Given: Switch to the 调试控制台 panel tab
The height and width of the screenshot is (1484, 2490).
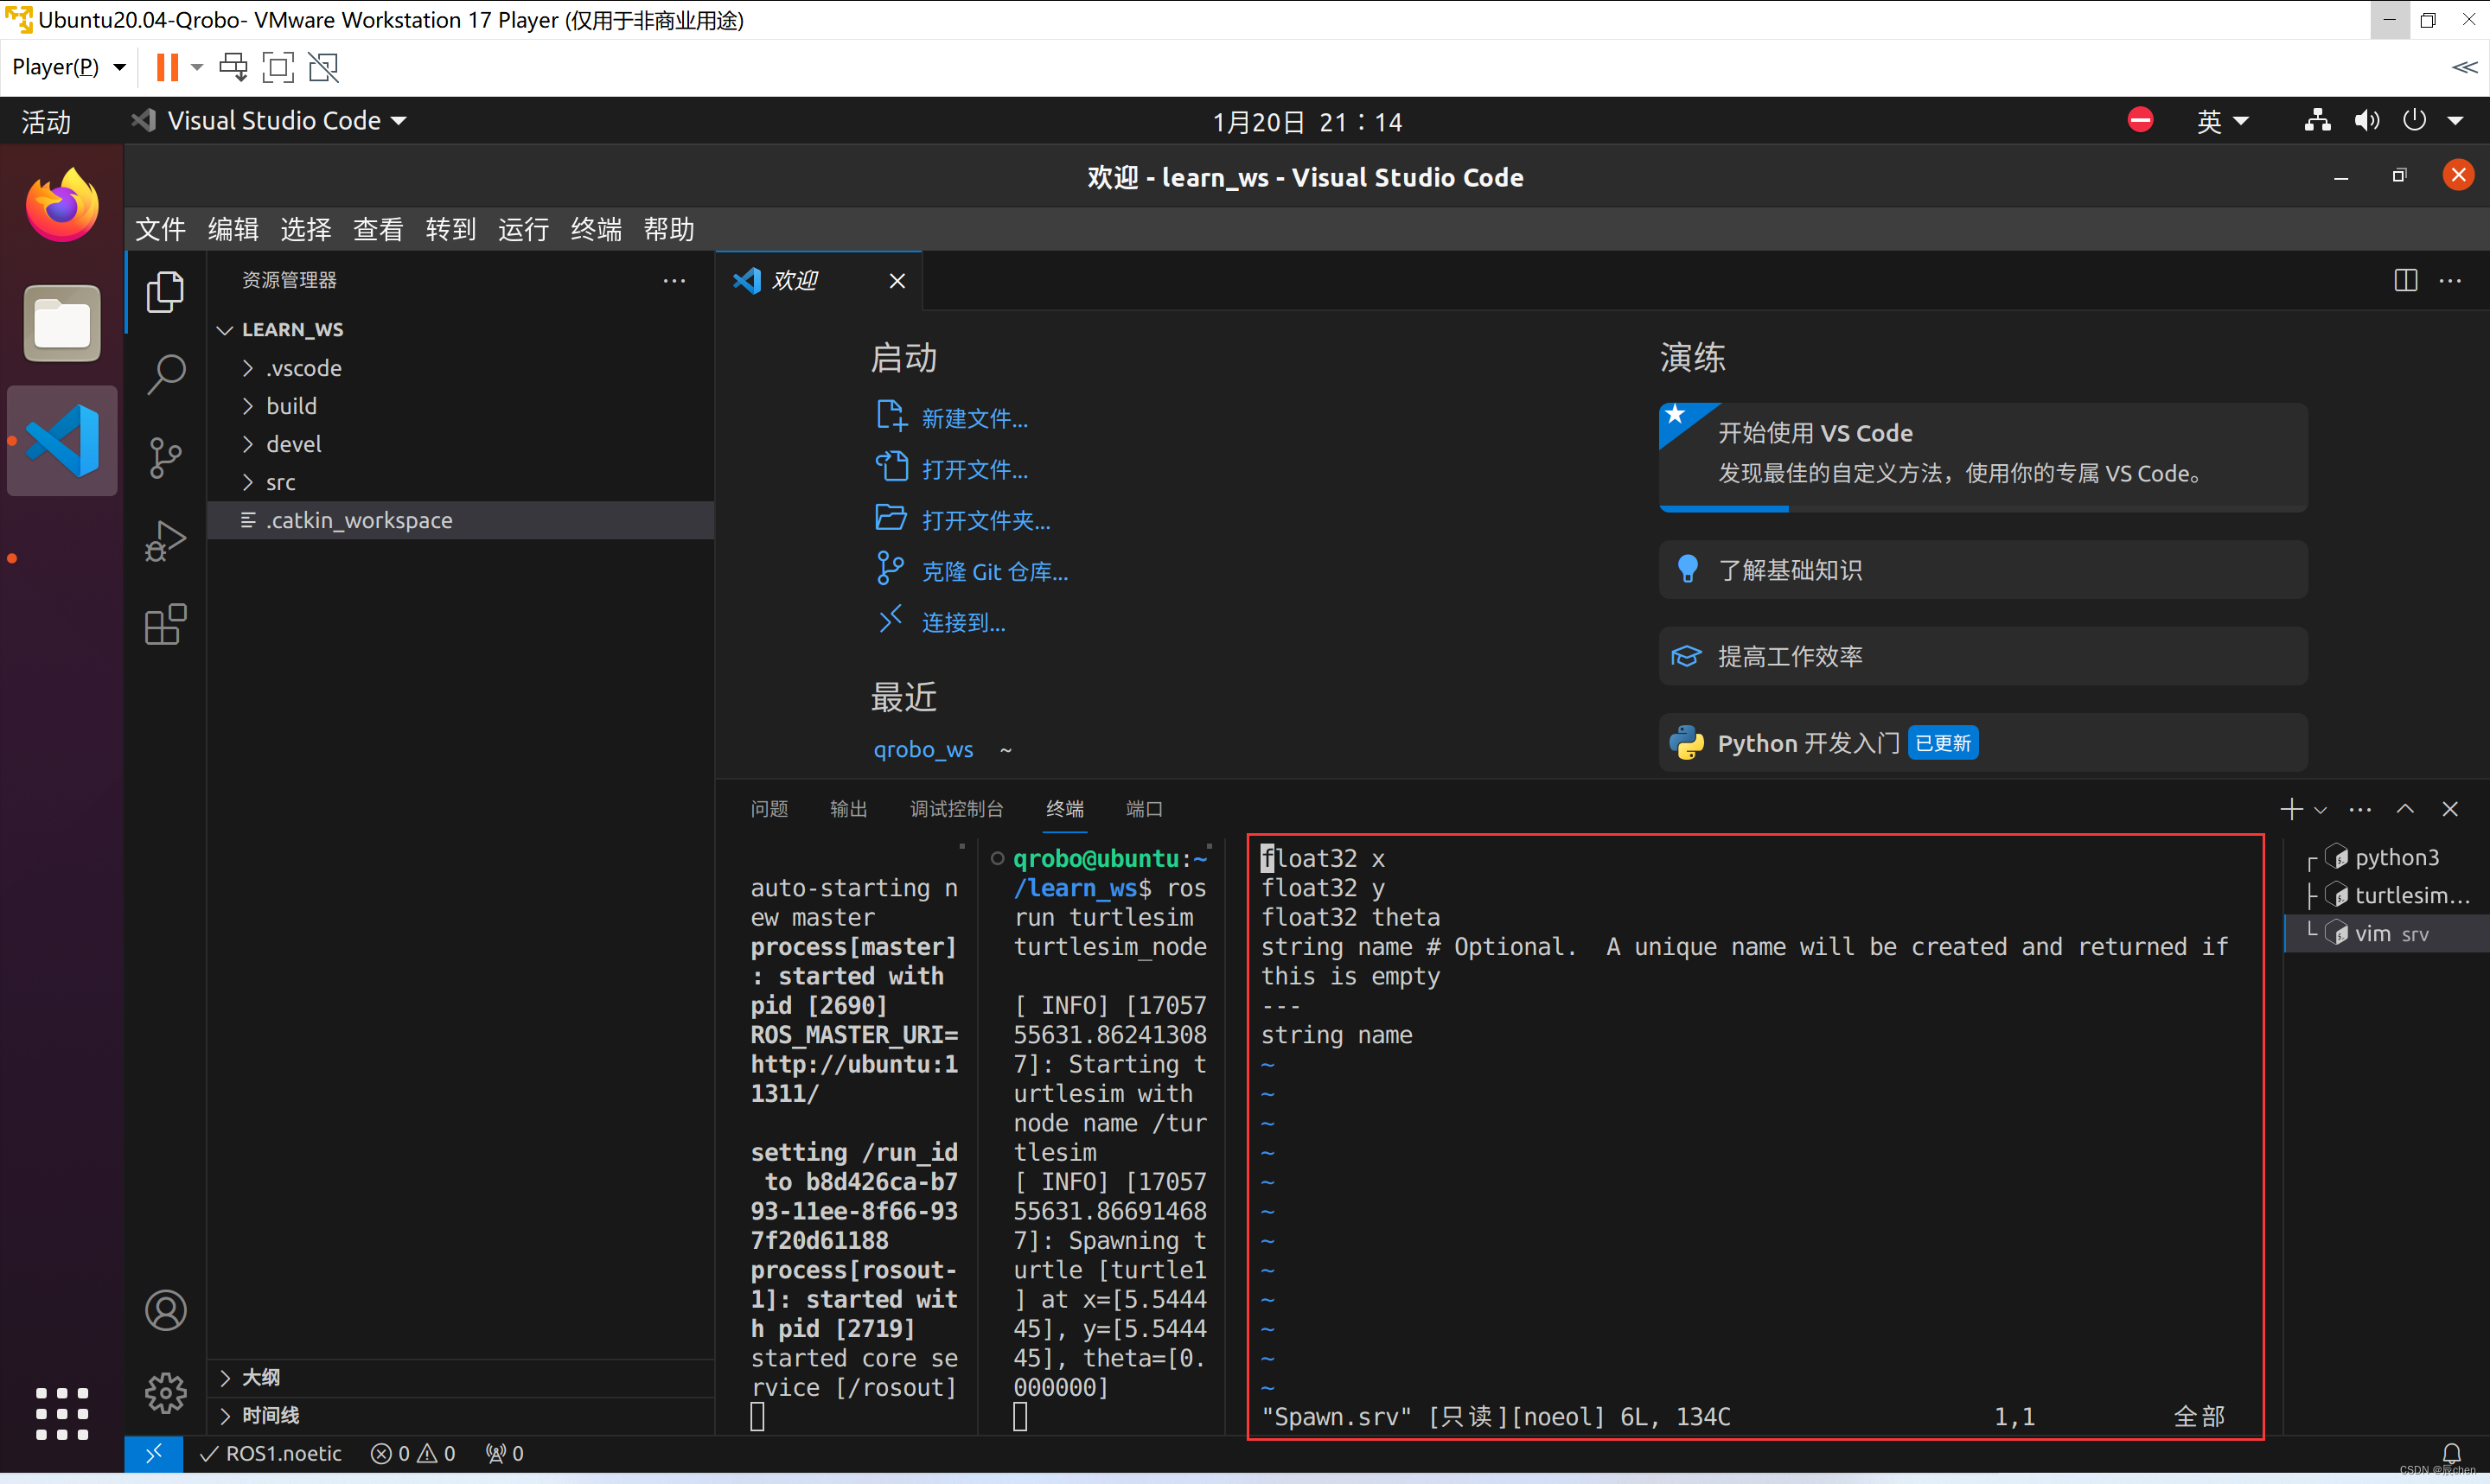Looking at the screenshot, I should tap(956, 809).
